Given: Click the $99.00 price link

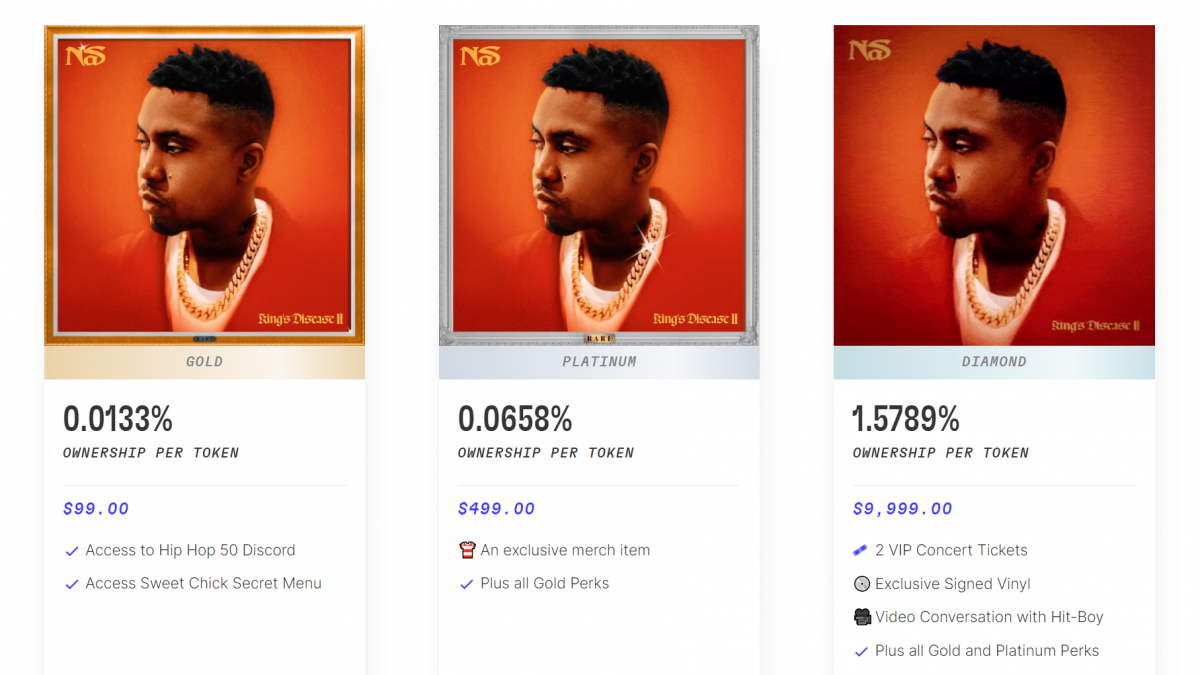Looking at the screenshot, I should (x=96, y=508).
